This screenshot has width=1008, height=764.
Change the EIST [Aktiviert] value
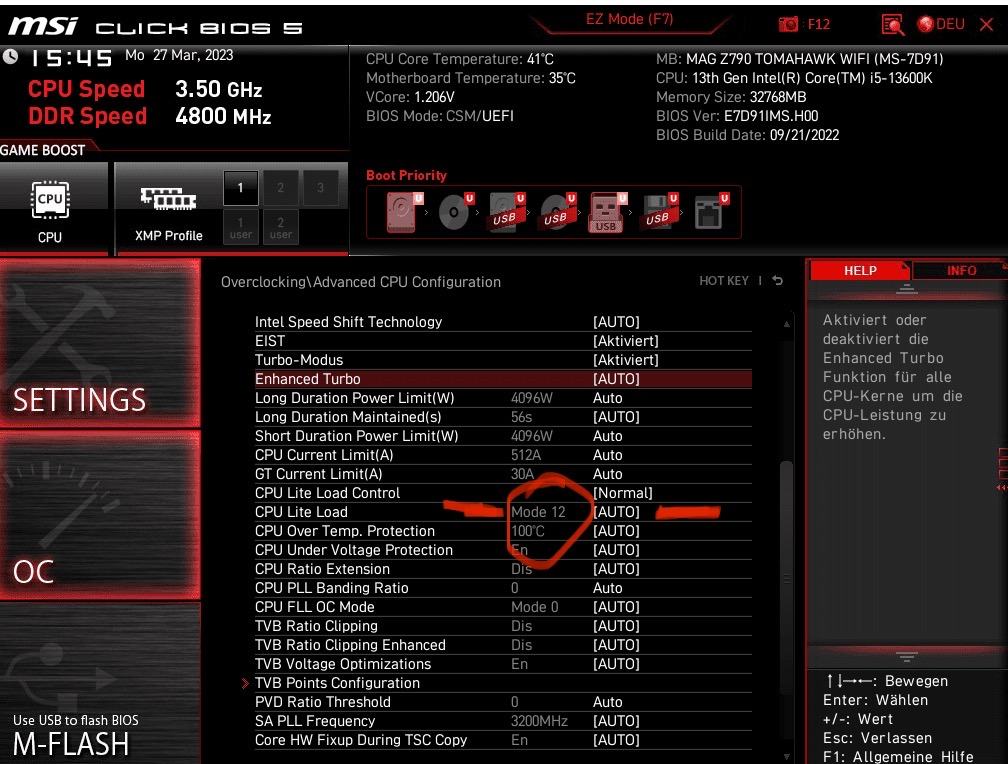(x=626, y=341)
